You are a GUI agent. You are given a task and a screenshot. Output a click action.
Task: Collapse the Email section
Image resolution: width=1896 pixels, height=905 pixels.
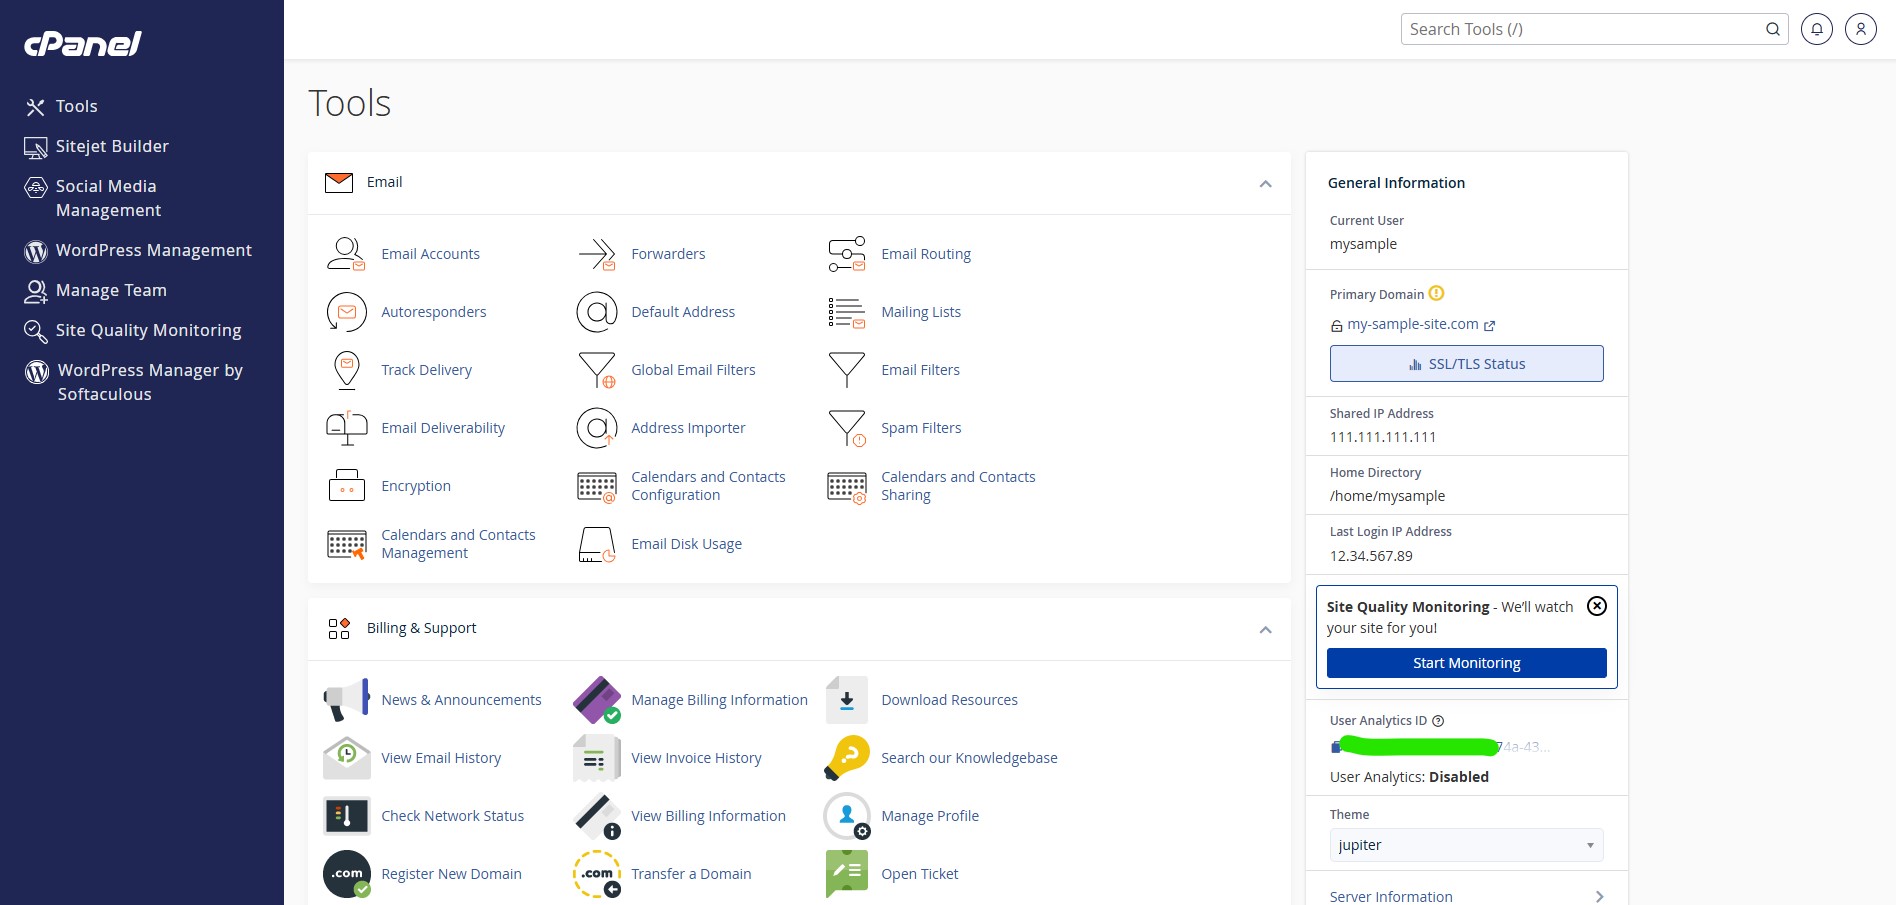(x=1265, y=183)
